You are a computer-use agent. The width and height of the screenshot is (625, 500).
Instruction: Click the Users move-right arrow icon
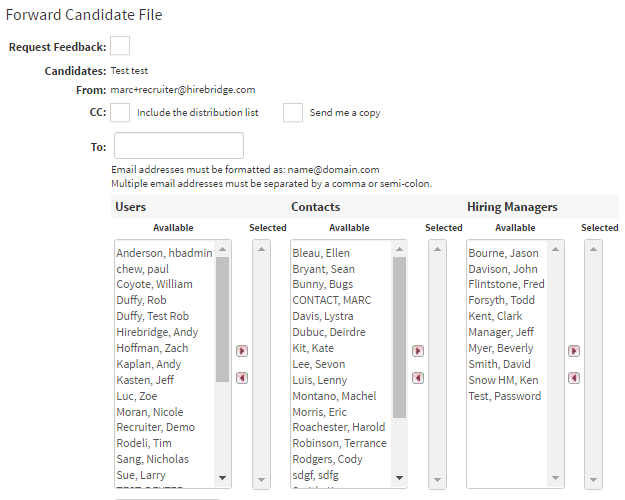tap(241, 351)
